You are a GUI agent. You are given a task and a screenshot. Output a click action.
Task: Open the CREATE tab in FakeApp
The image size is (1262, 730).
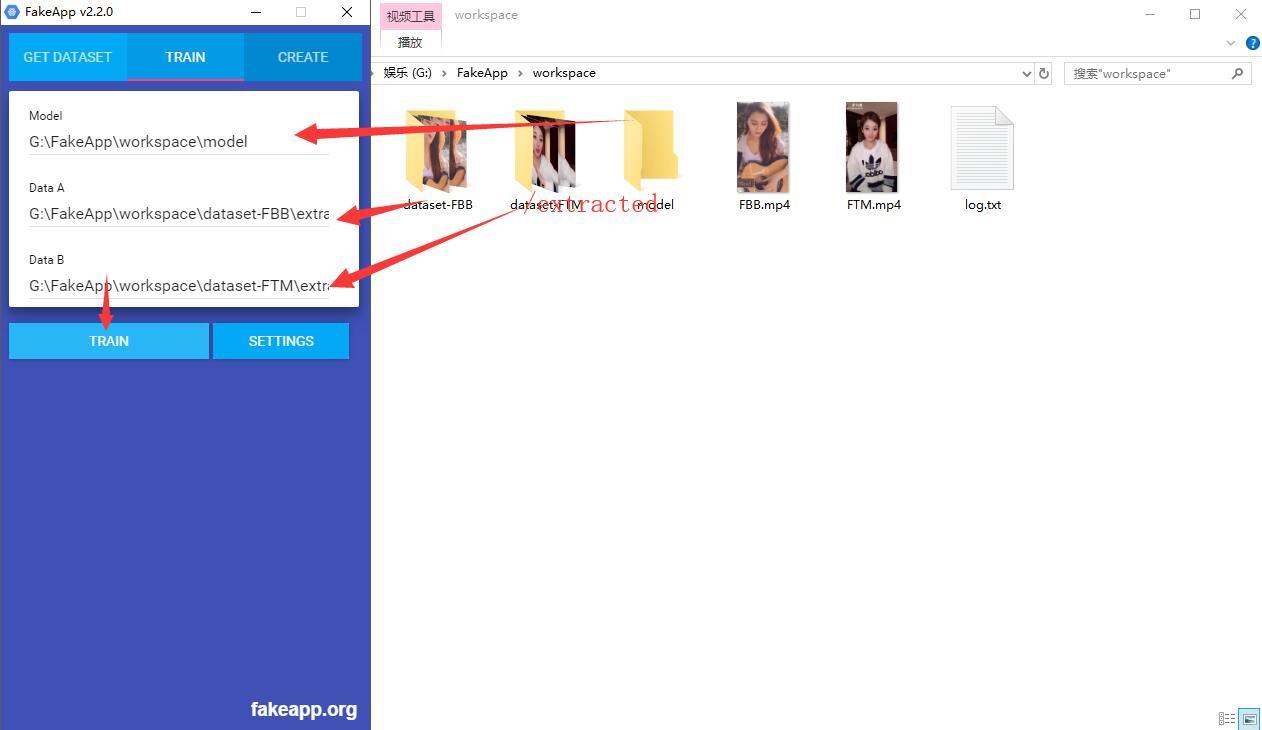pyautogui.click(x=303, y=57)
